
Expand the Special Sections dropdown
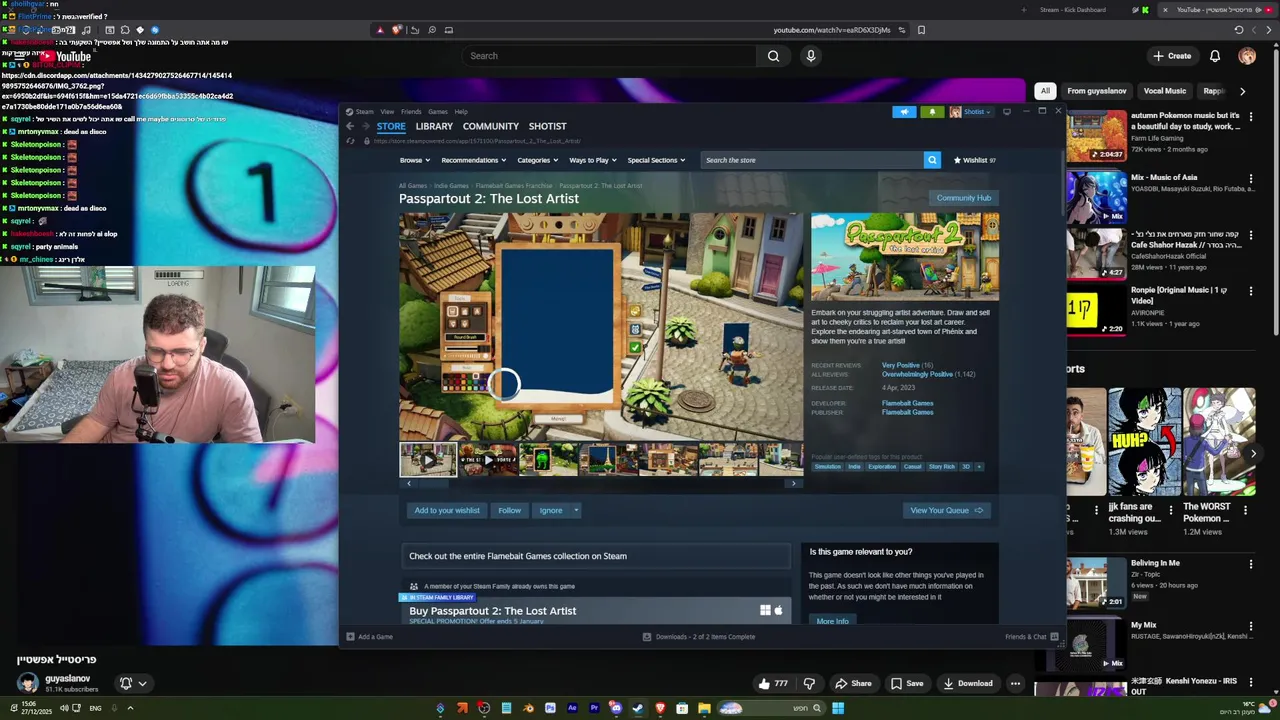[656, 160]
